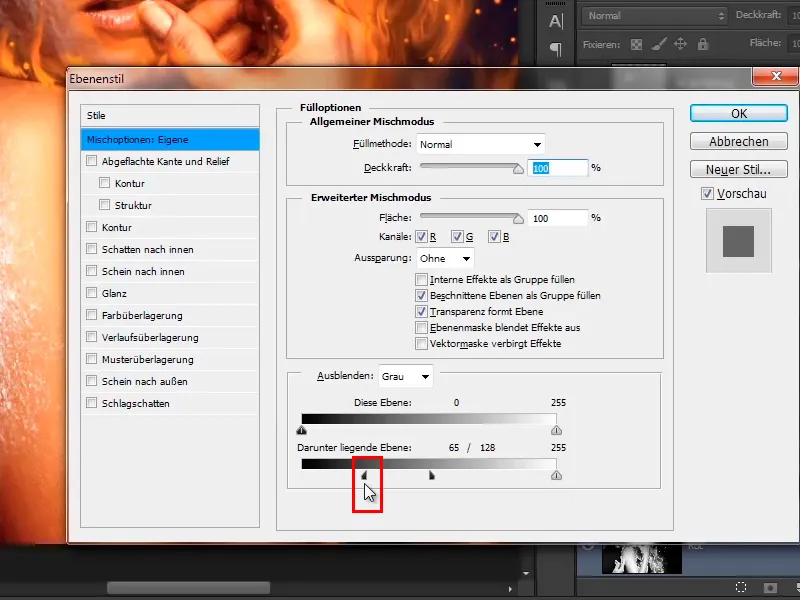
Task: Open the Aussparung dropdown
Action: click(x=445, y=259)
